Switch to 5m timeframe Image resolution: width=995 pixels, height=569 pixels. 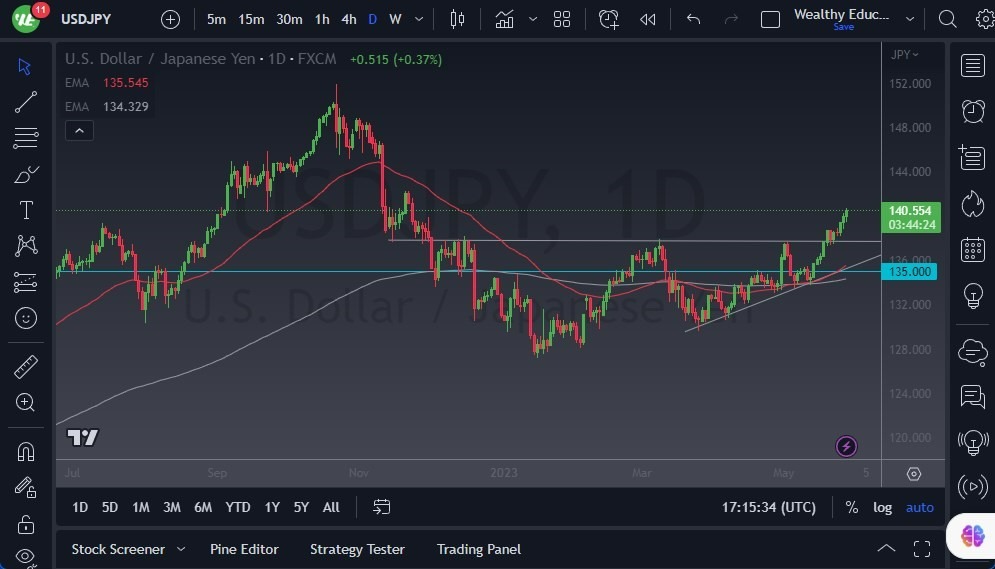coord(216,20)
